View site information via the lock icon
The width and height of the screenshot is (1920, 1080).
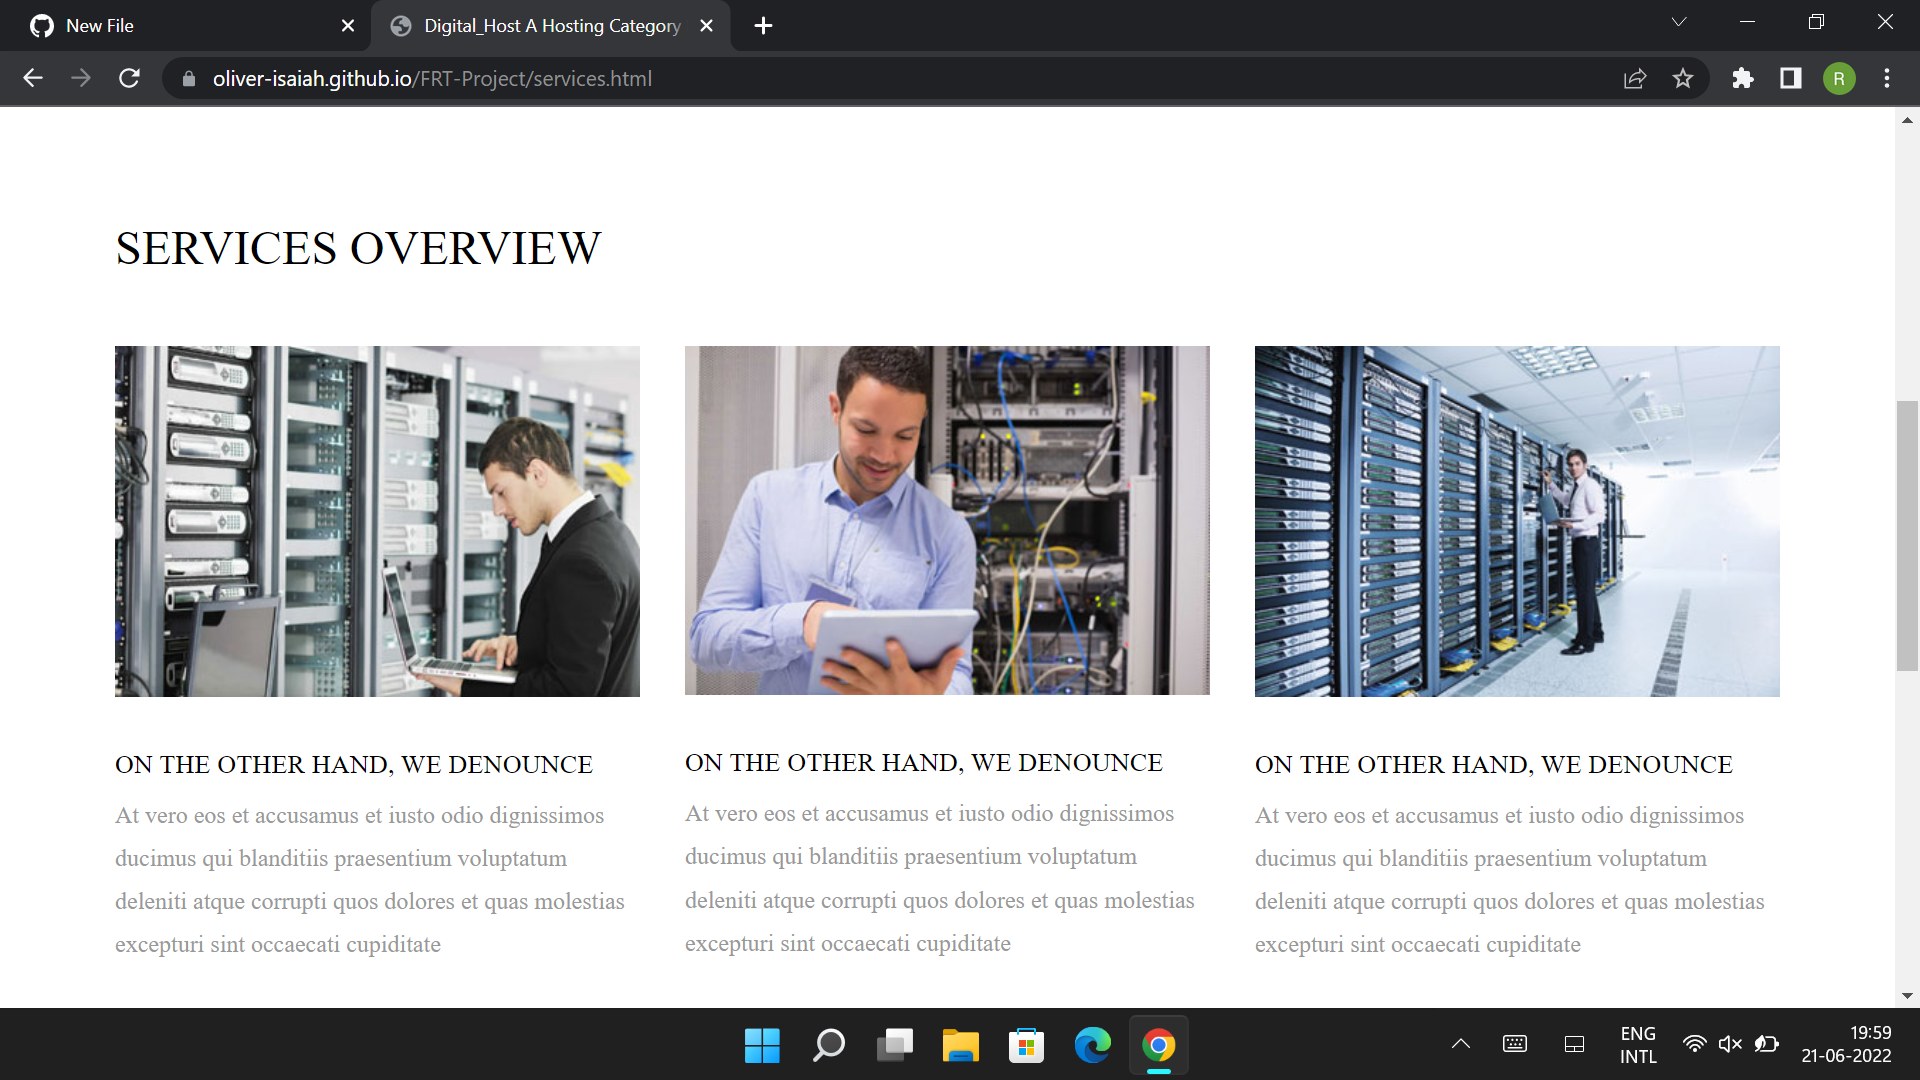click(x=188, y=78)
